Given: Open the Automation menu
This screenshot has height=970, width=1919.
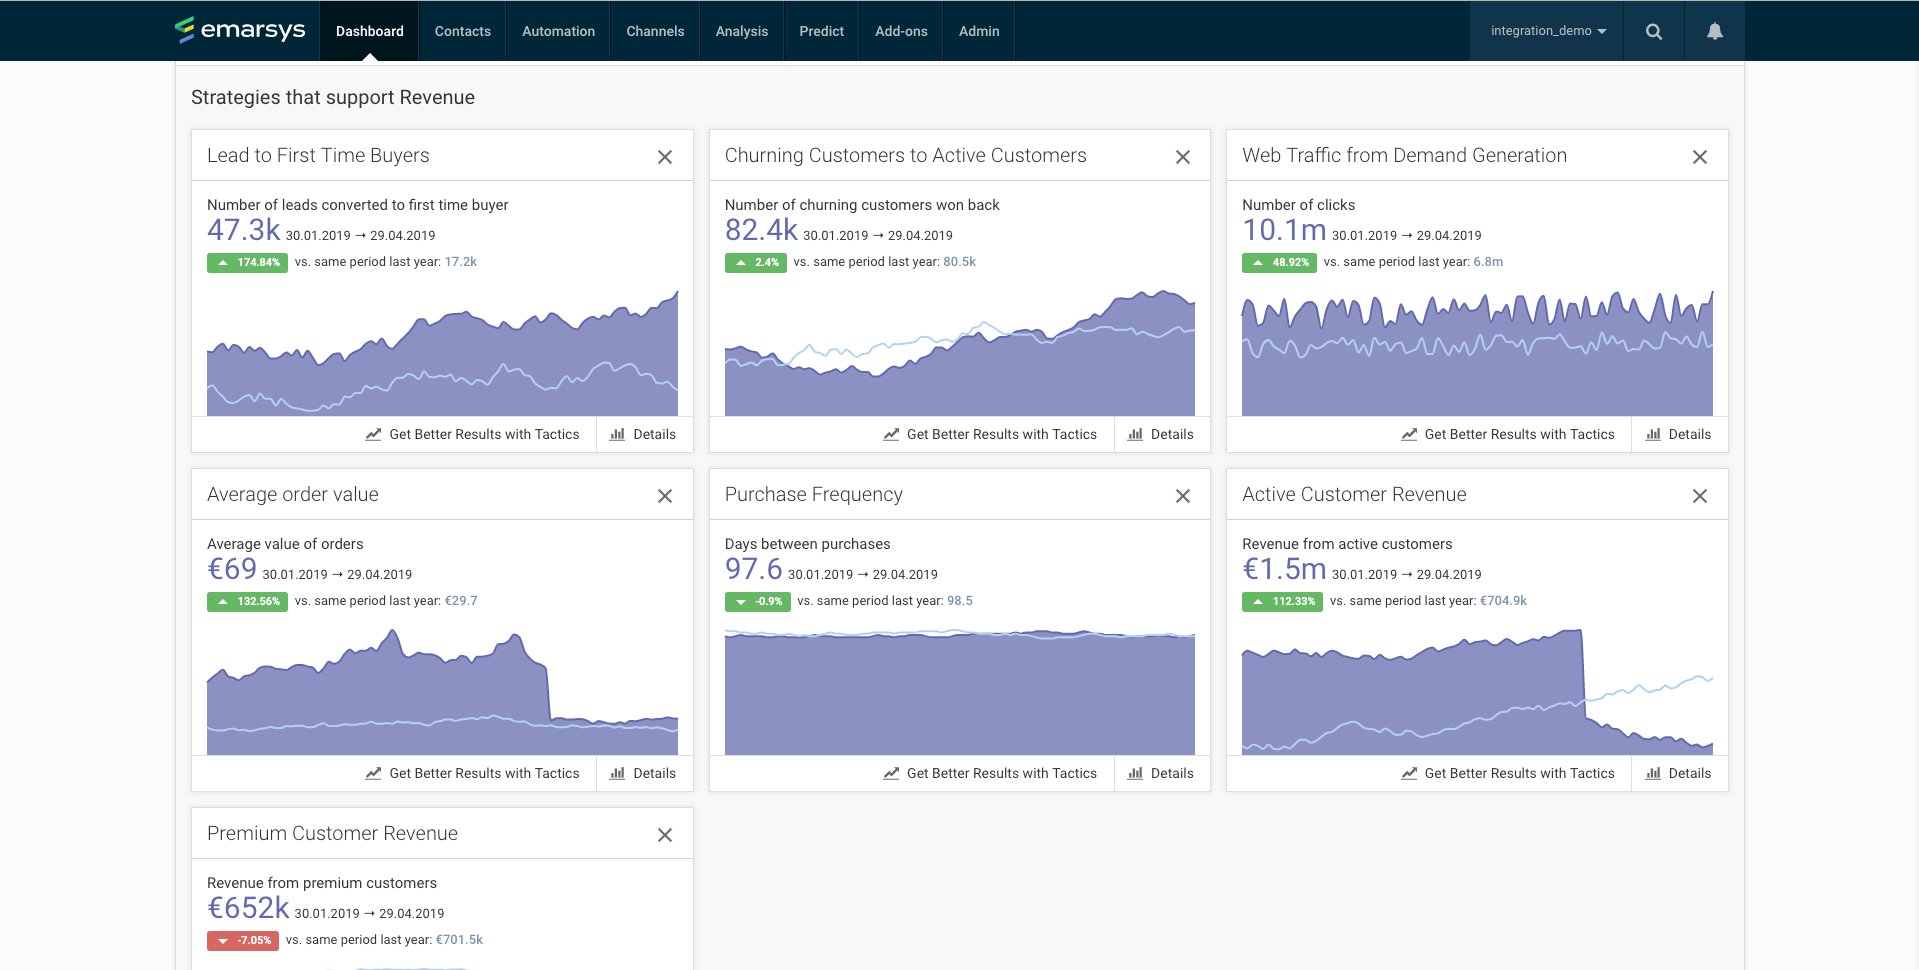Looking at the screenshot, I should (558, 31).
